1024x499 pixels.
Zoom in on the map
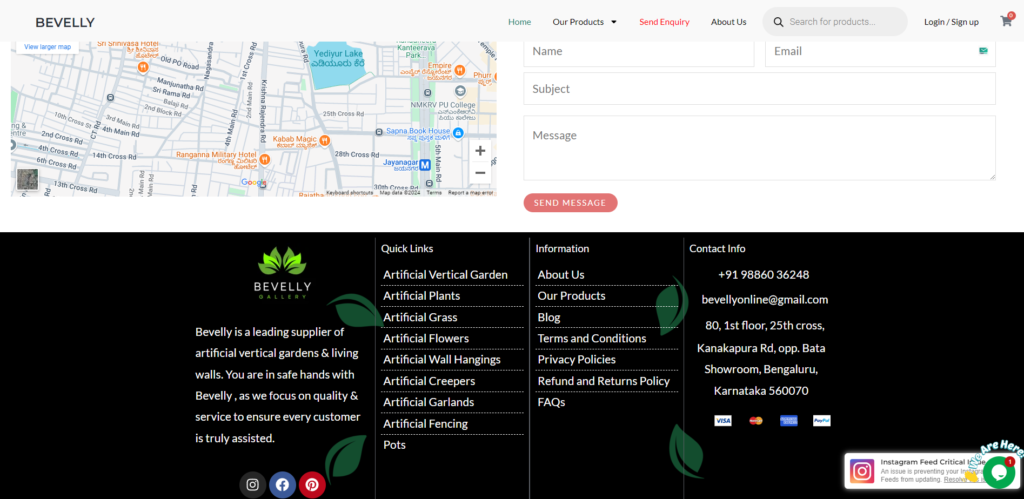tap(480, 151)
